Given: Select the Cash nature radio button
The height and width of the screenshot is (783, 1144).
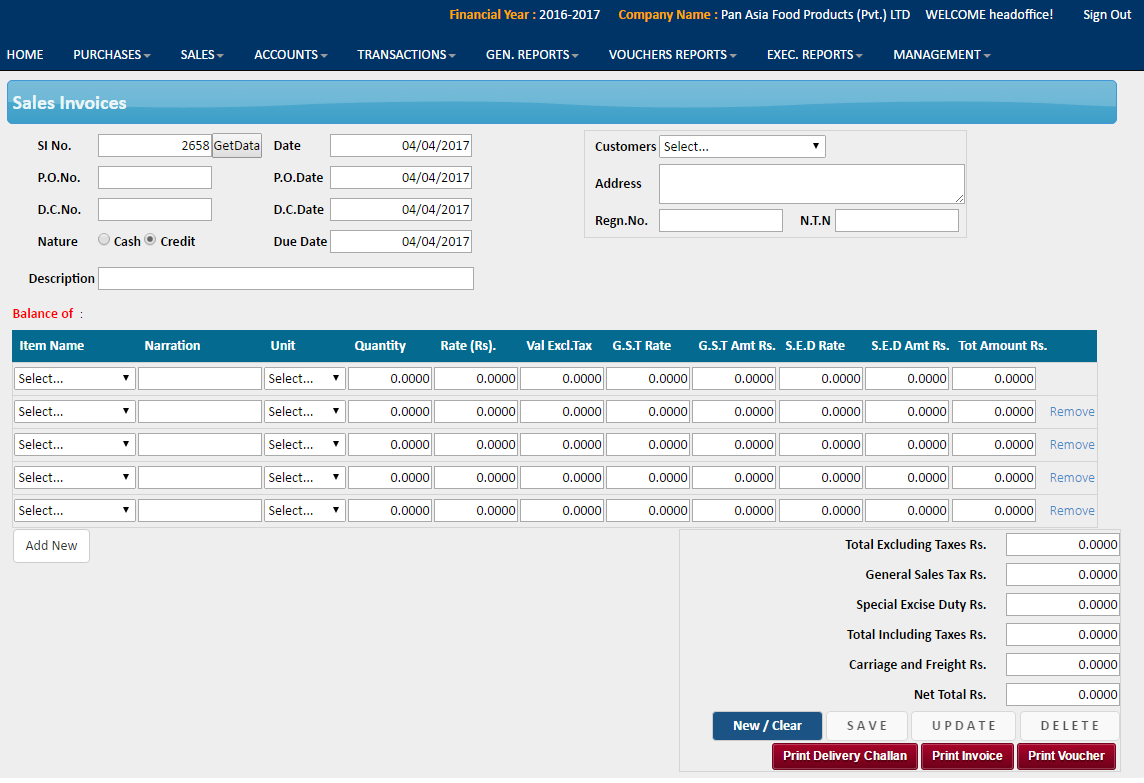Looking at the screenshot, I should [x=104, y=240].
